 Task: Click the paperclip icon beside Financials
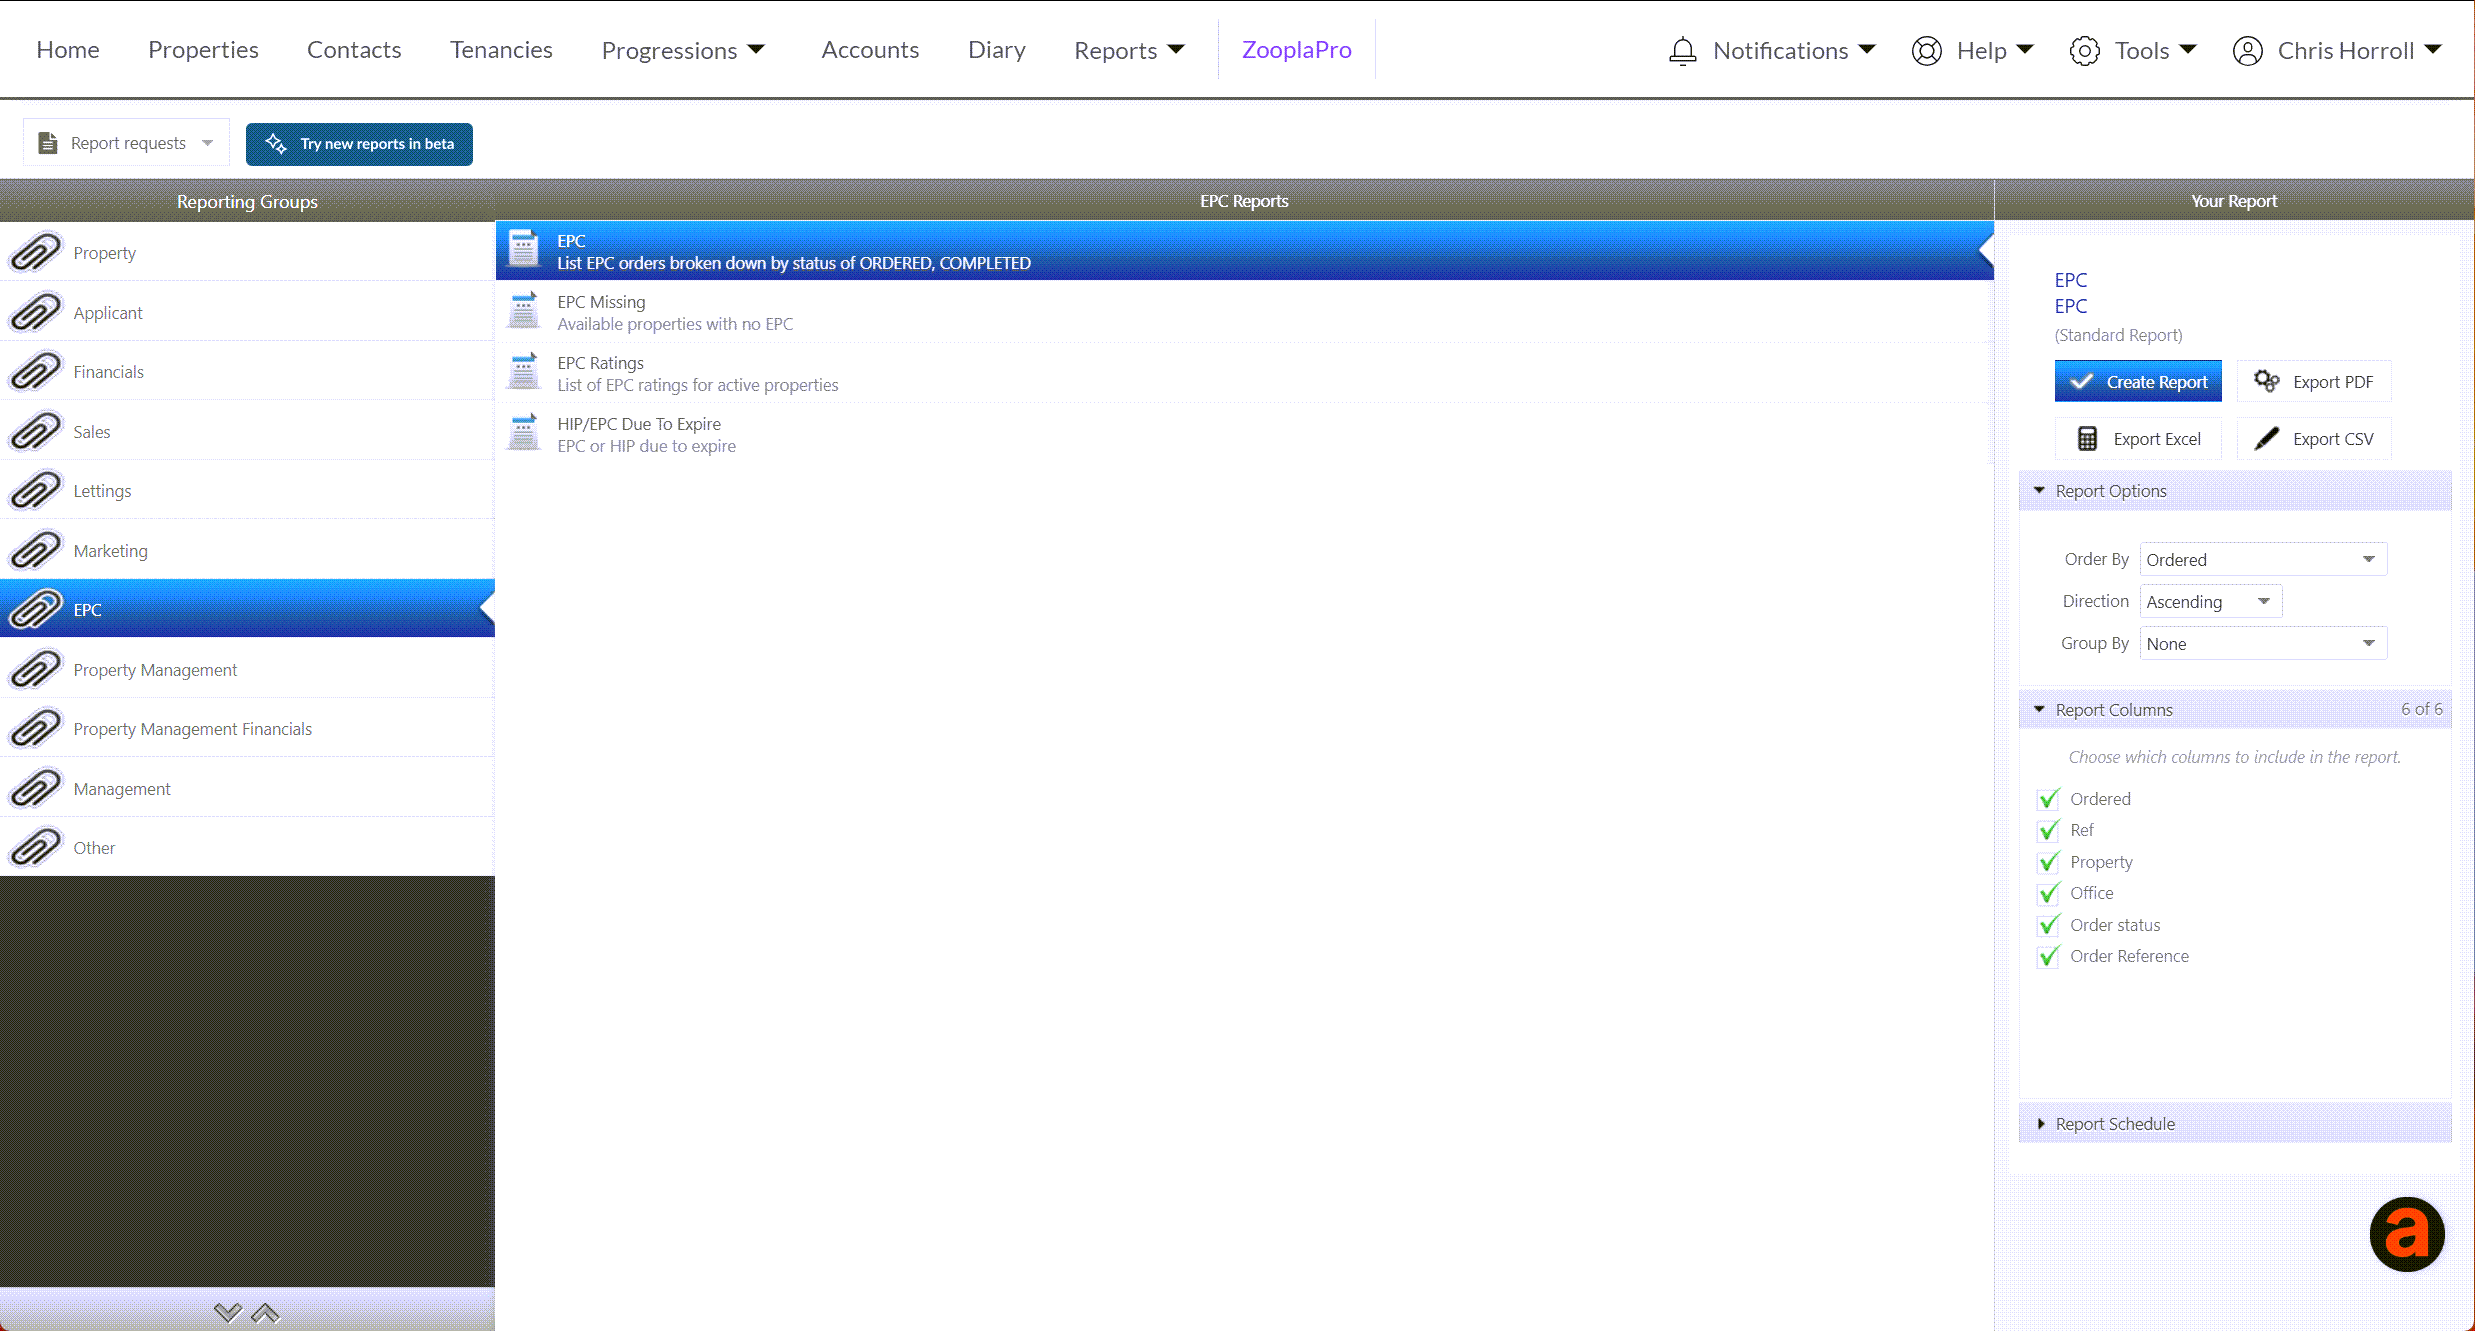click(x=36, y=371)
